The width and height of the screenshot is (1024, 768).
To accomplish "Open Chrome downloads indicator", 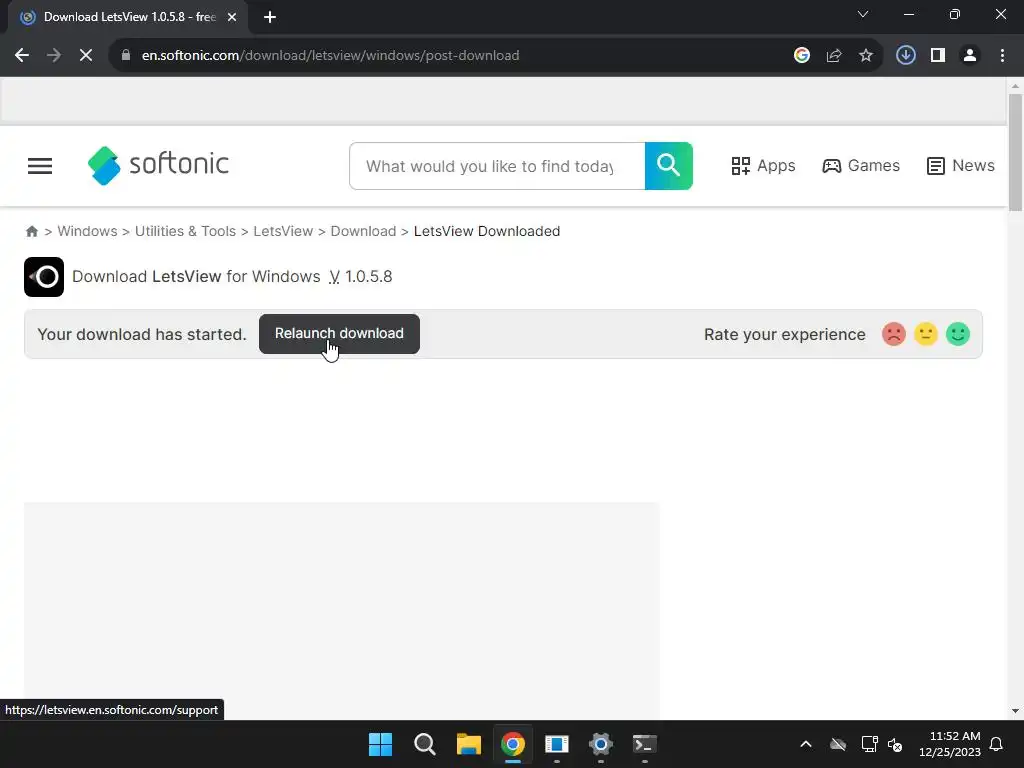I will point(906,56).
